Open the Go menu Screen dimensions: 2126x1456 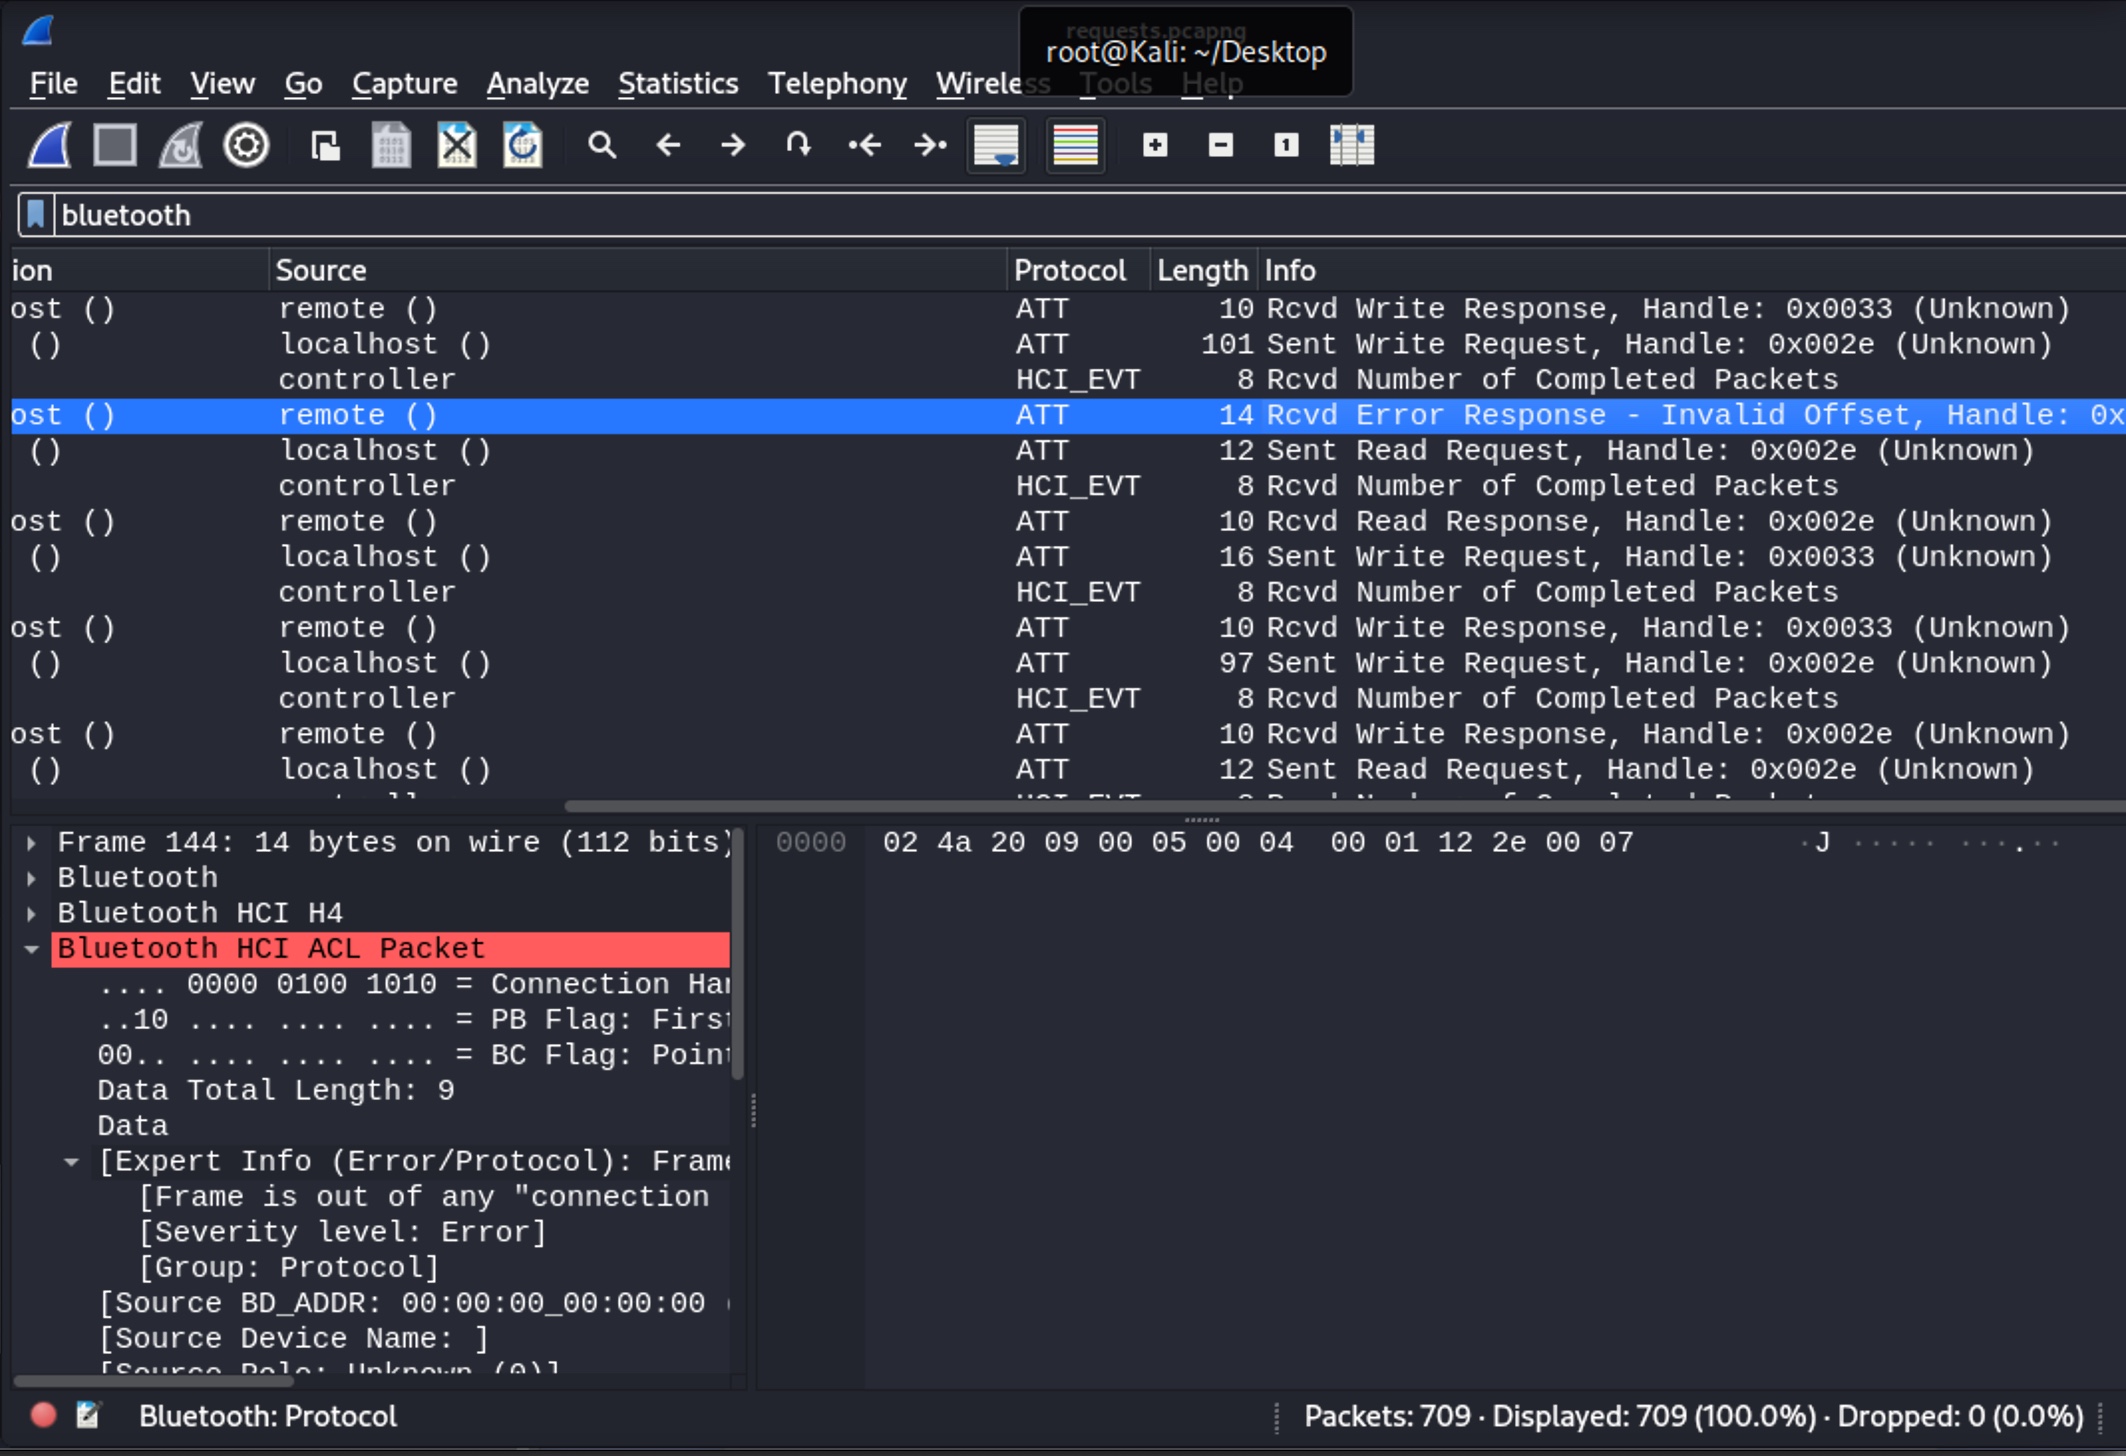click(x=303, y=83)
